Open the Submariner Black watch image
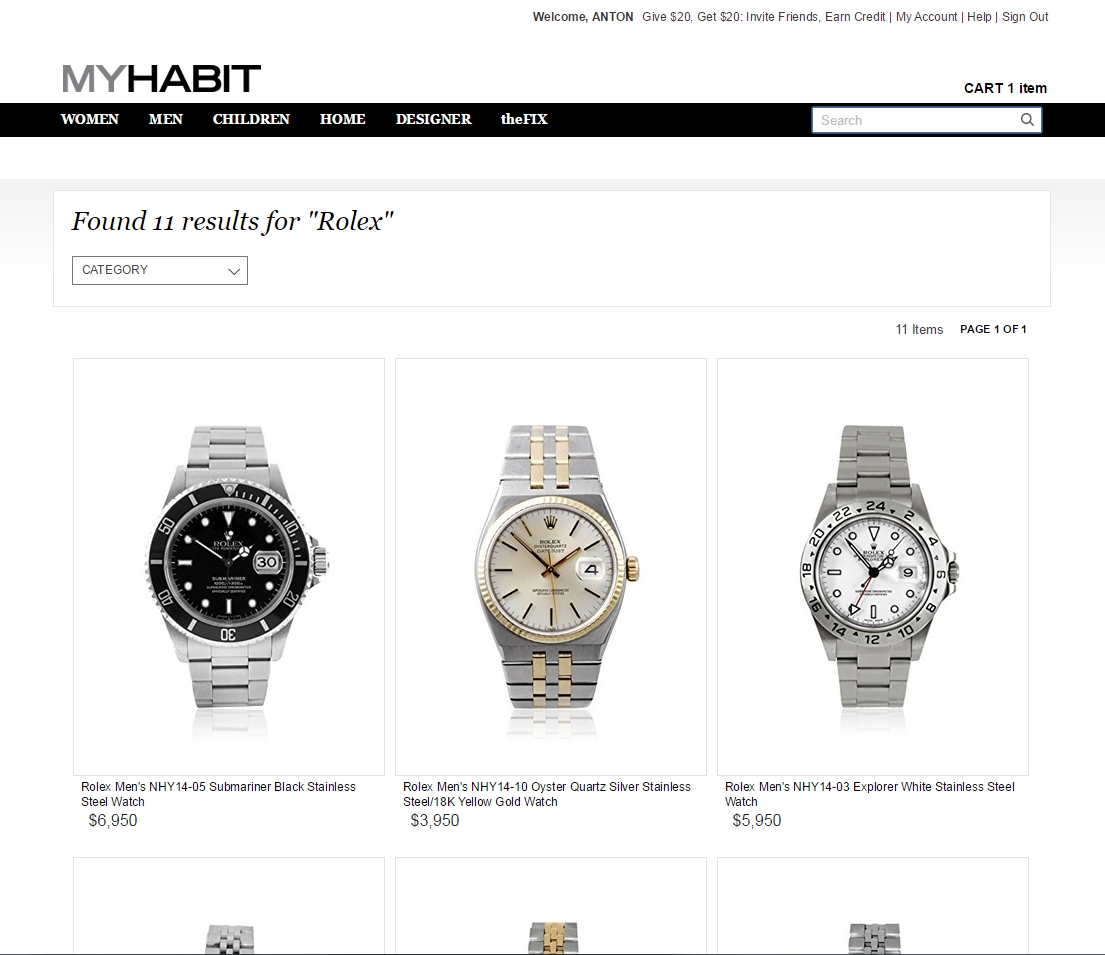Viewport: 1105px width, 955px height. tap(229, 567)
